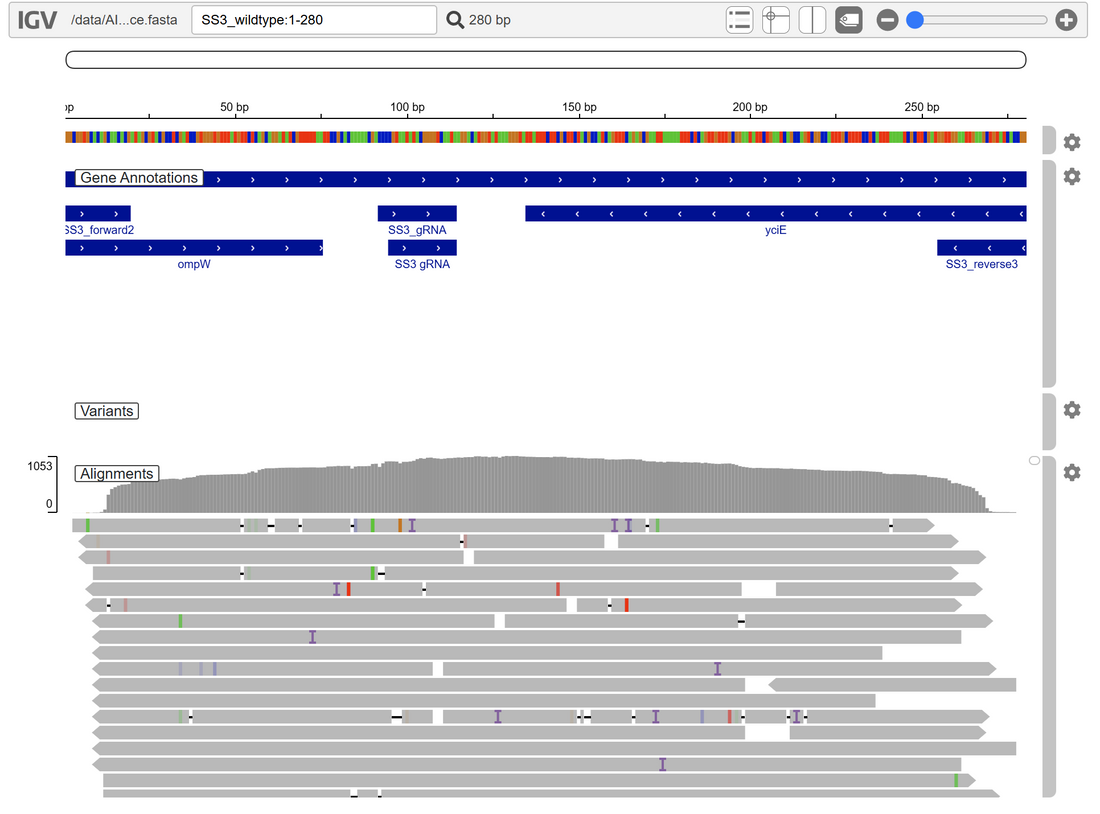Toggle the center line display
1100x814 pixels.
pyautogui.click(x=811, y=19)
